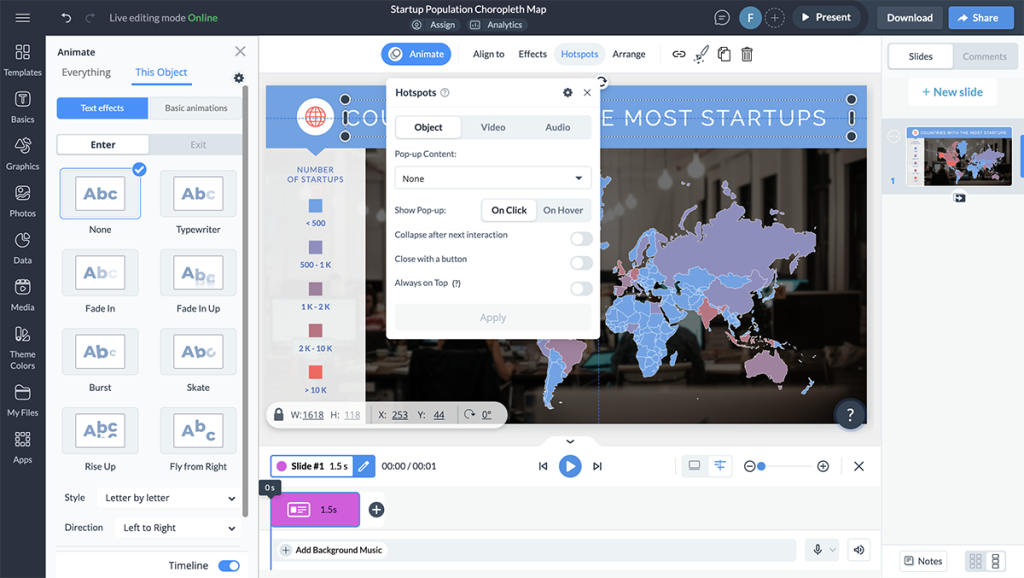Image resolution: width=1024 pixels, height=578 pixels.
Task: Turn off the Timeline toggle
Action: pos(229,566)
